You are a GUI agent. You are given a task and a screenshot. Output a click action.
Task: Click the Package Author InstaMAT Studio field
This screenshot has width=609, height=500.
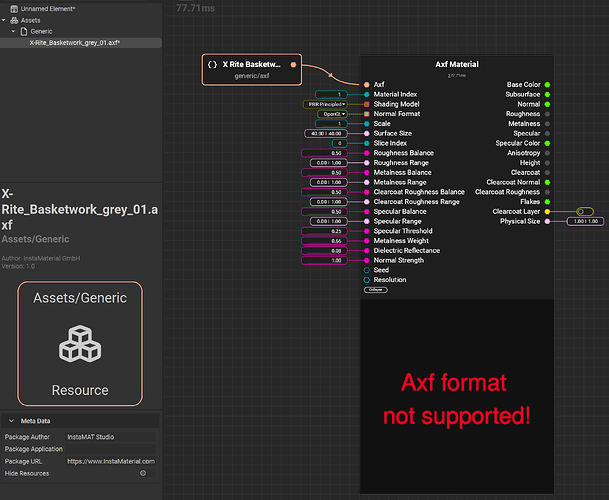(x=111, y=437)
